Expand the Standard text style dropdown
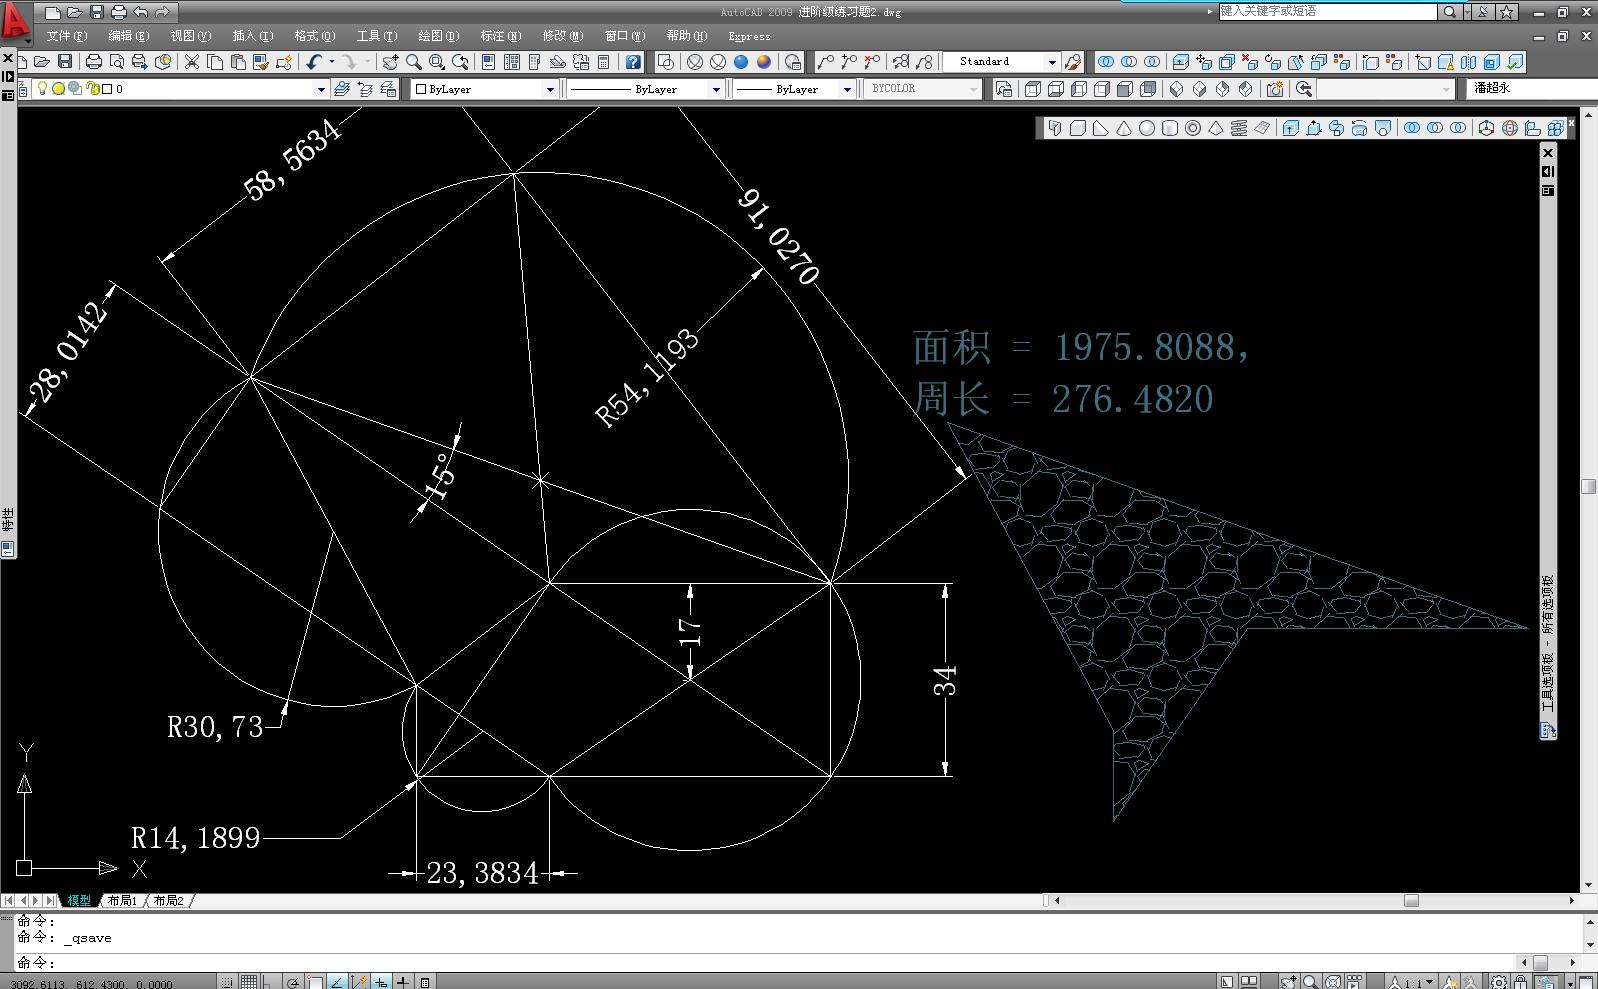 click(1051, 62)
